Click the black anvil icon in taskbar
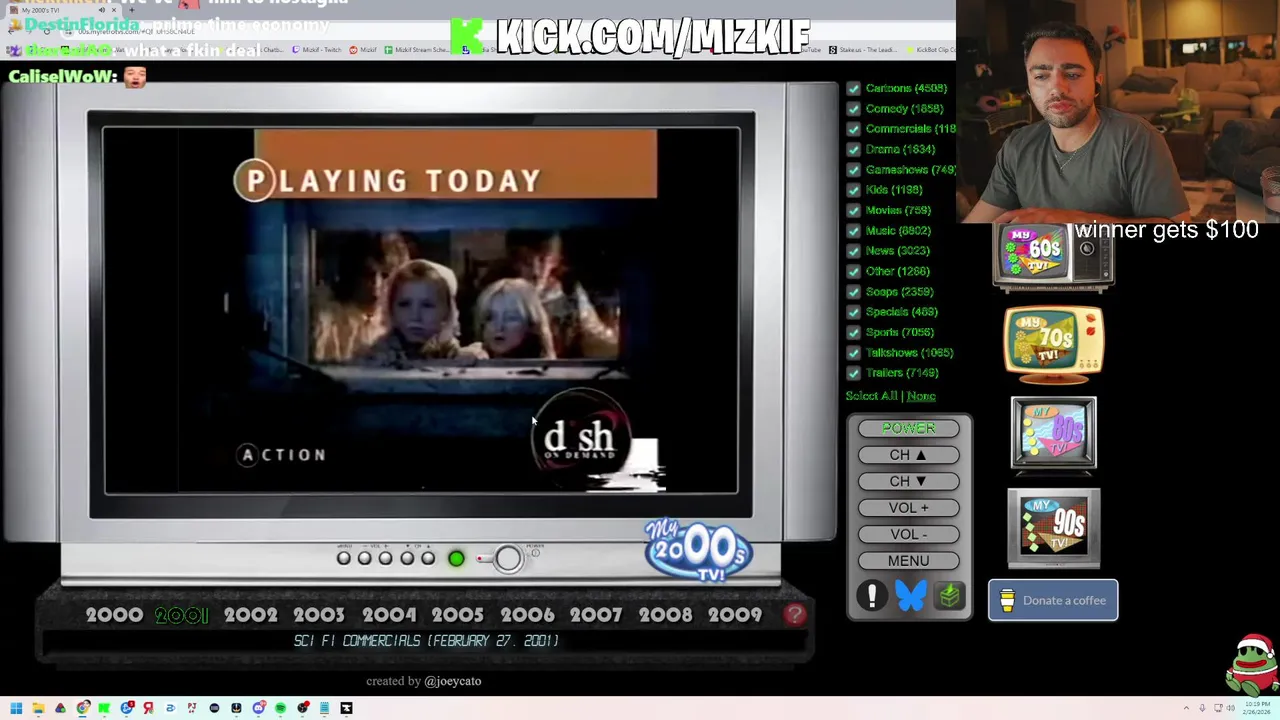Image resolution: width=1280 pixels, height=720 pixels. tap(346, 708)
